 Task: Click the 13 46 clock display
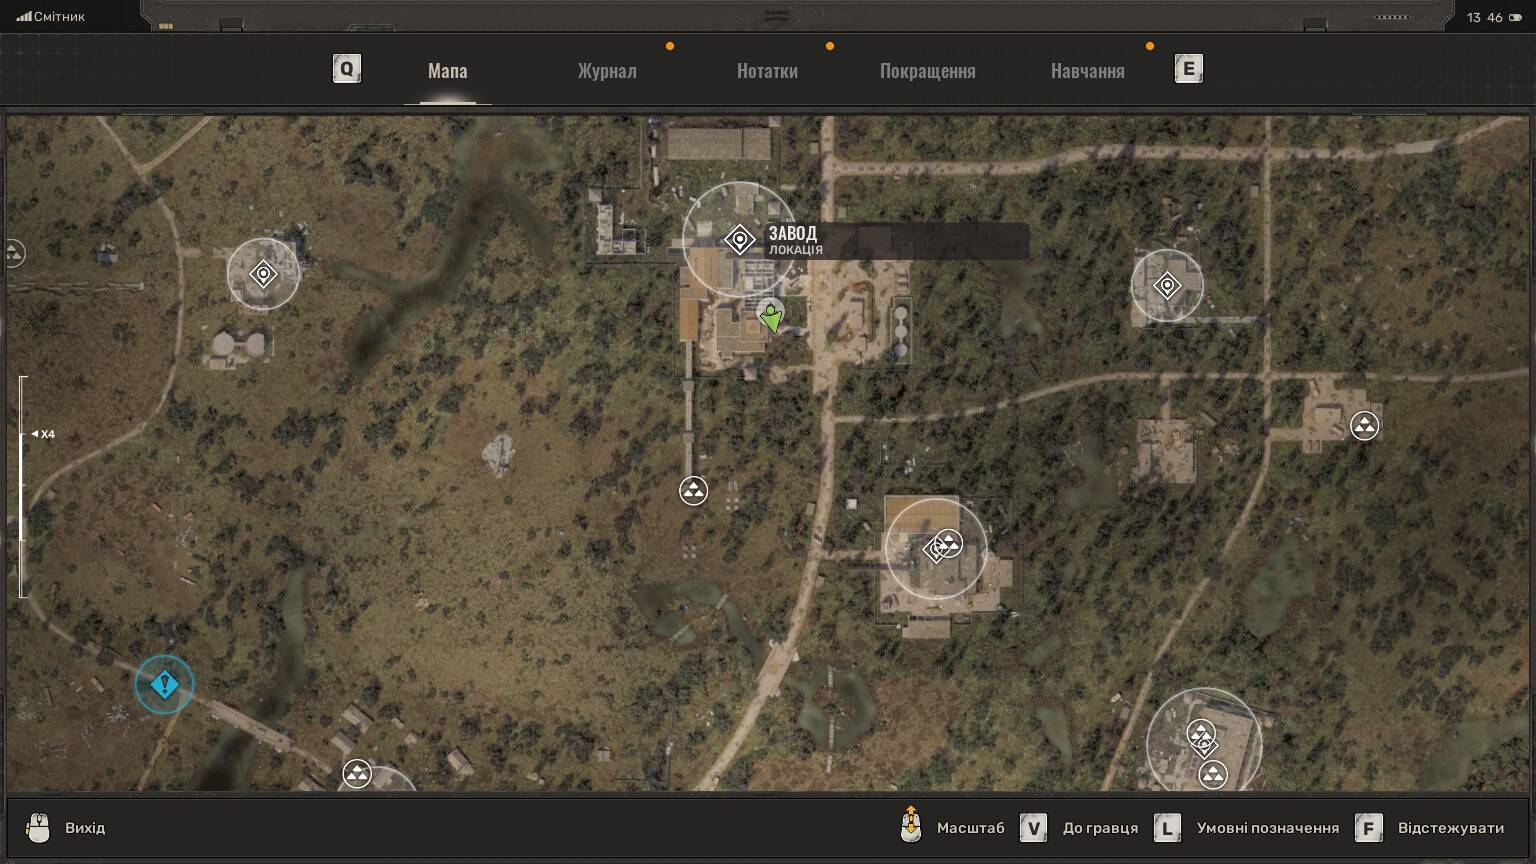(1485, 17)
